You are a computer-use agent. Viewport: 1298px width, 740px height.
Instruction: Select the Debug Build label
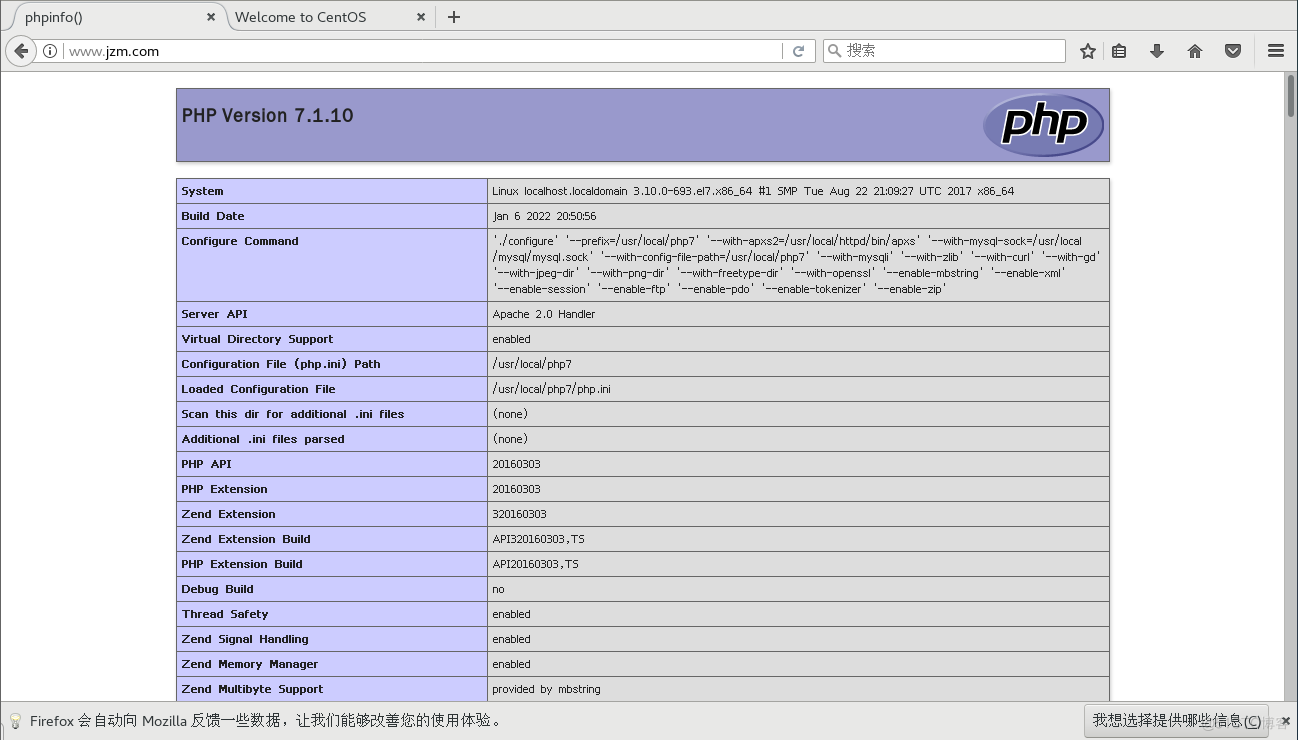[x=217, y=589]
